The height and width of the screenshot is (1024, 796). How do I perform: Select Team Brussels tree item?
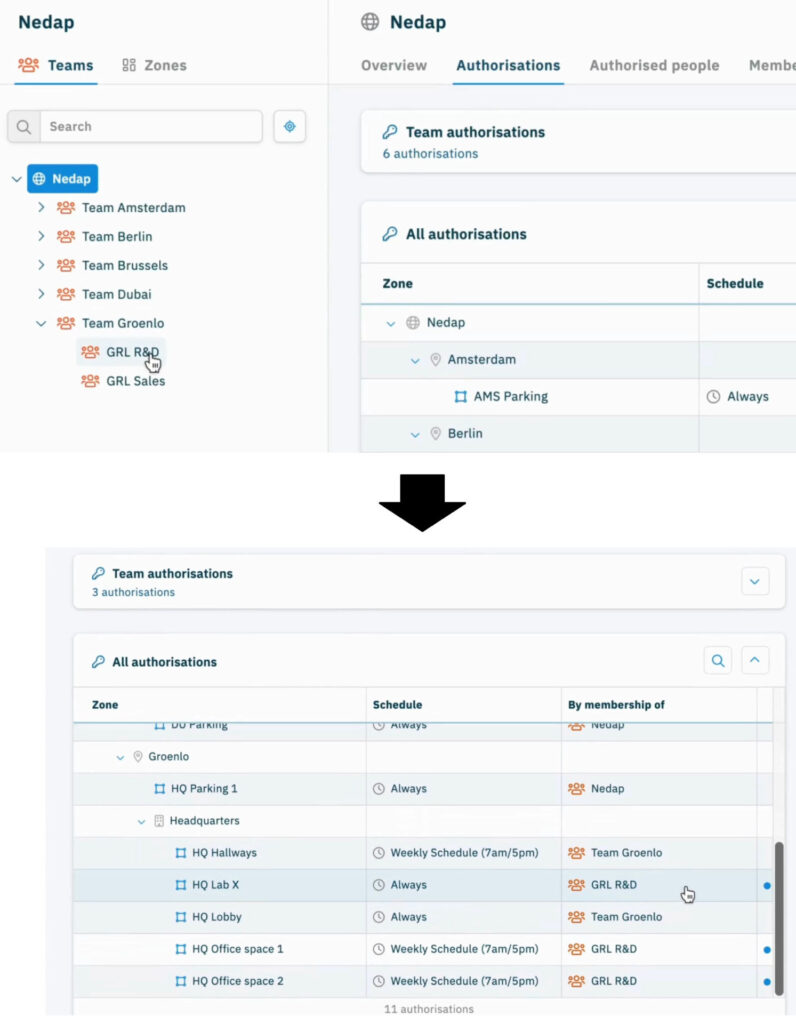112,265
